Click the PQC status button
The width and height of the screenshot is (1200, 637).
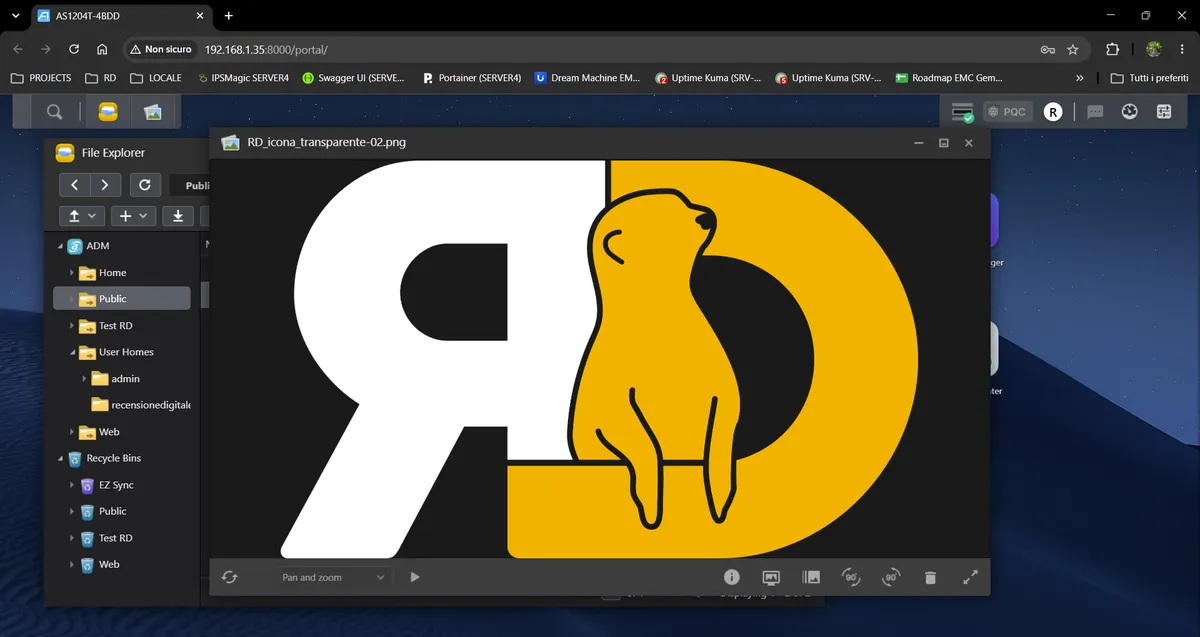1007,112
